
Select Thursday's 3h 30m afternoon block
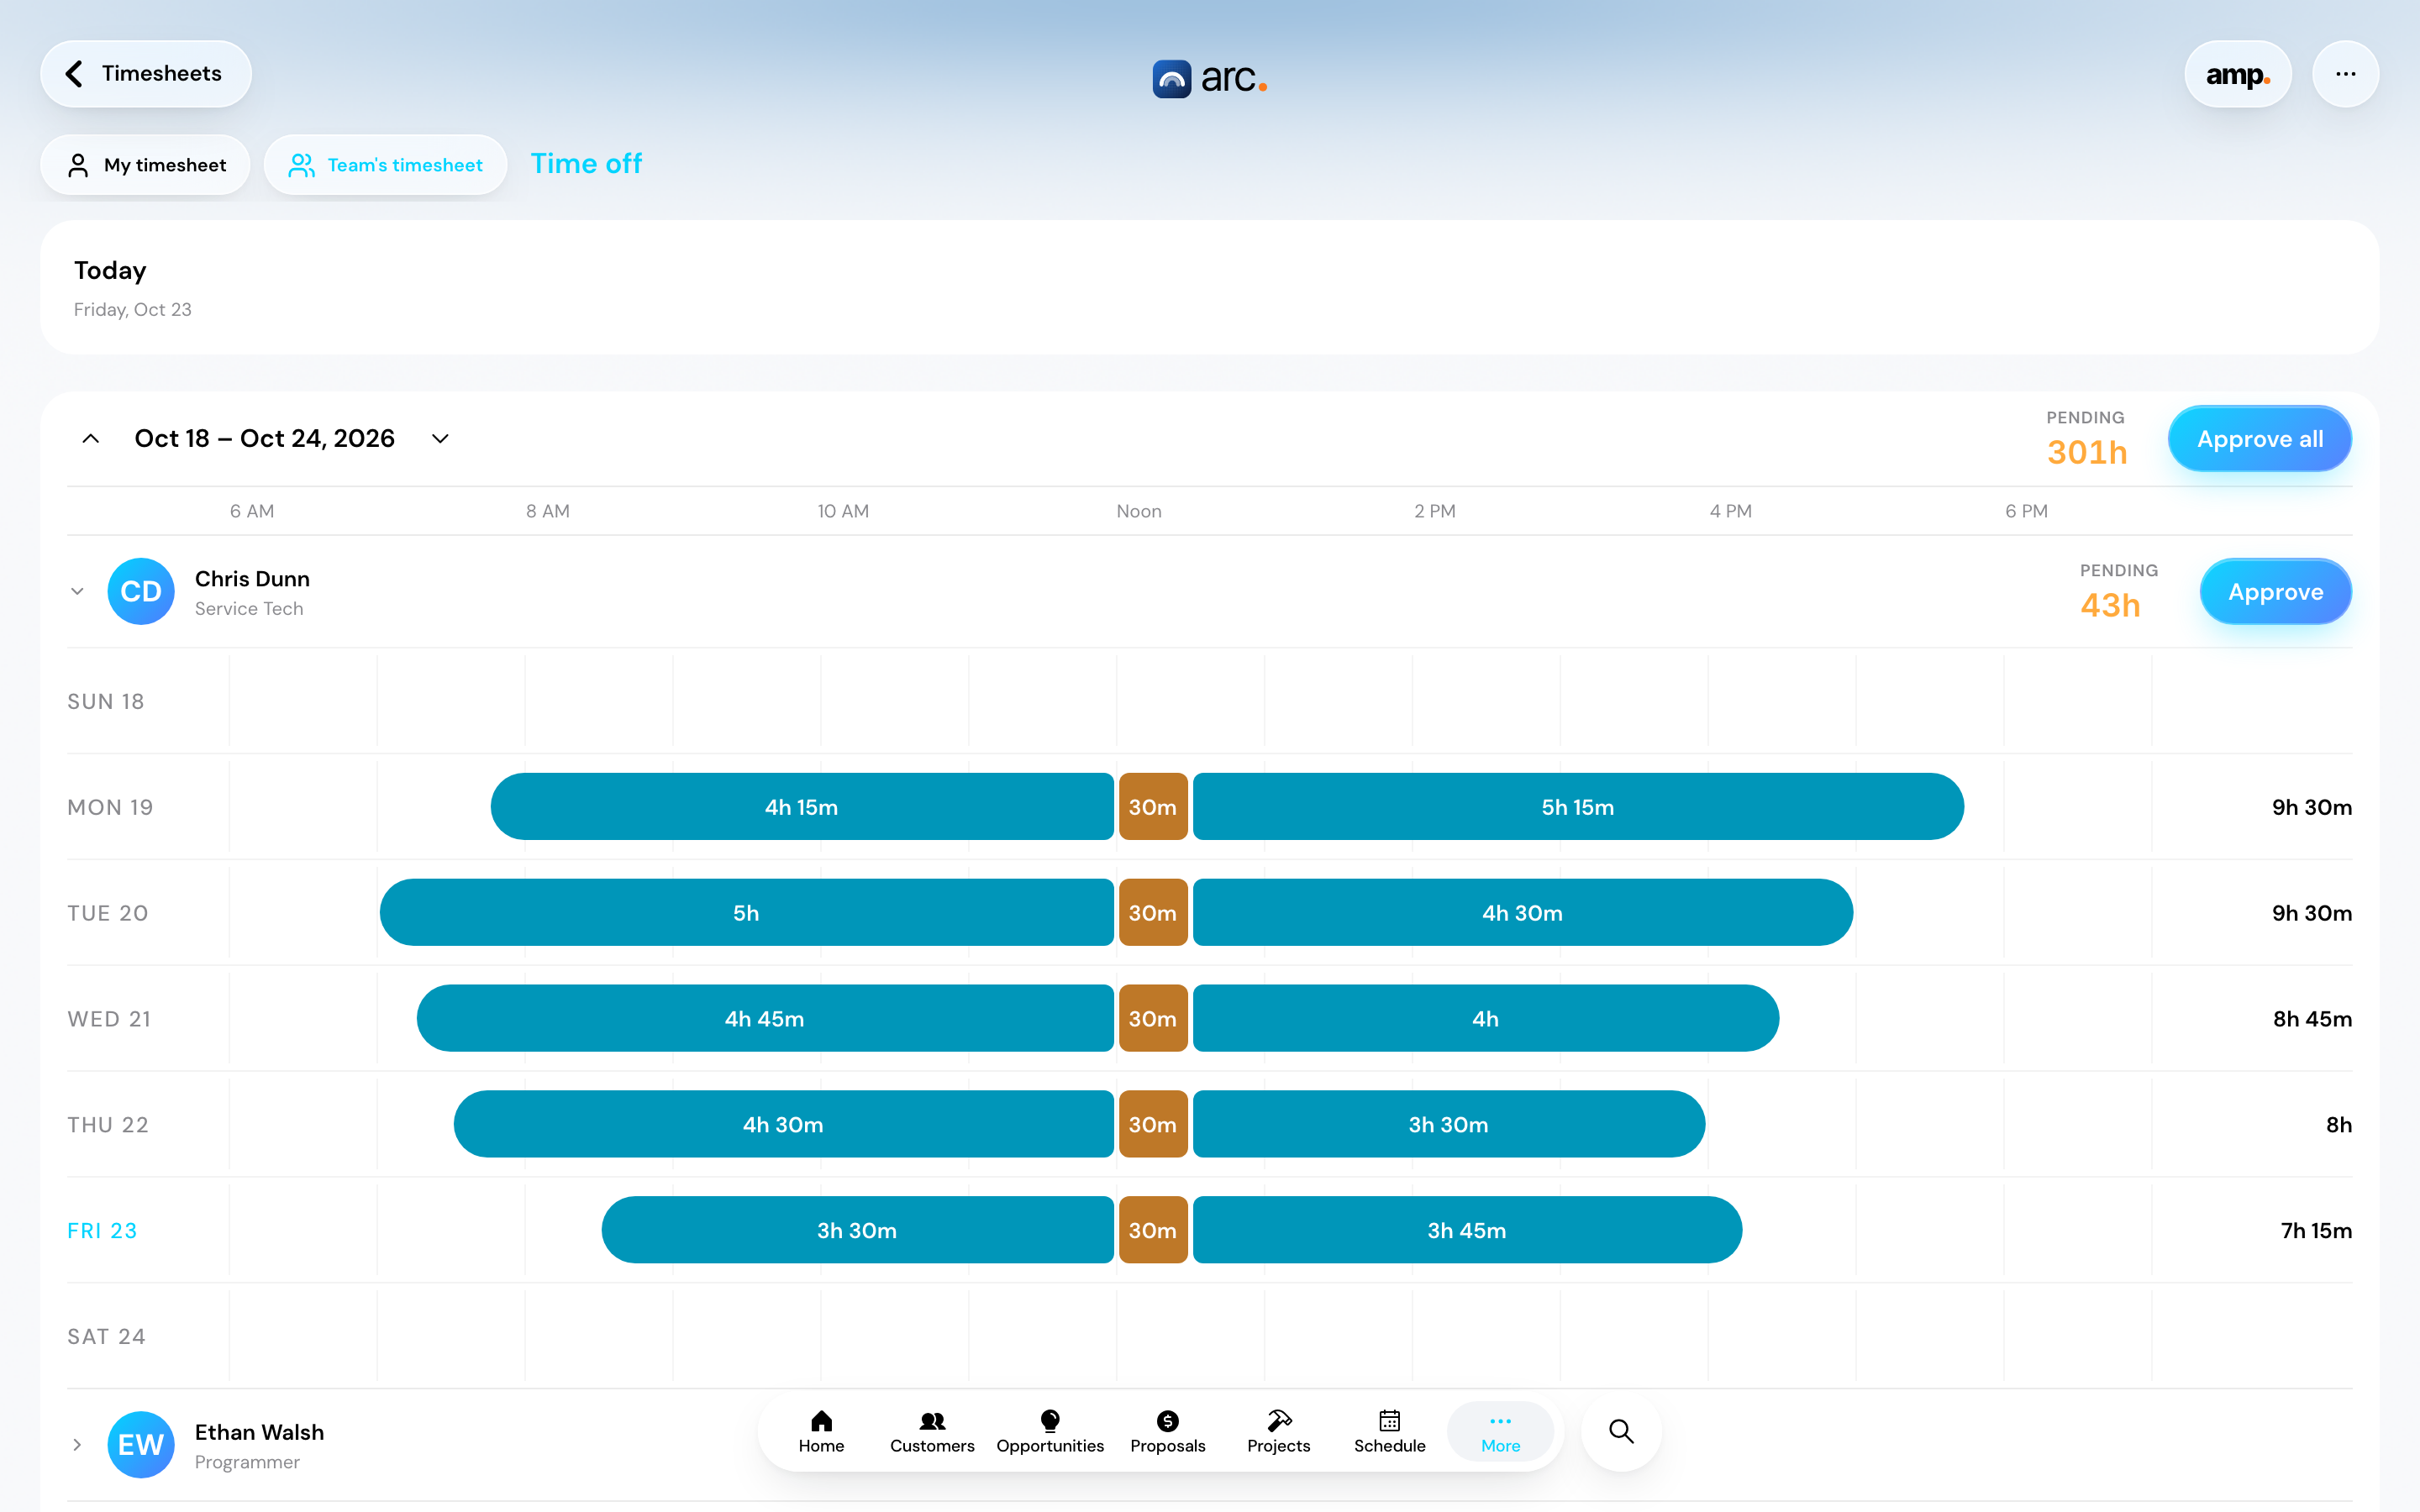click(1449, 1125)
